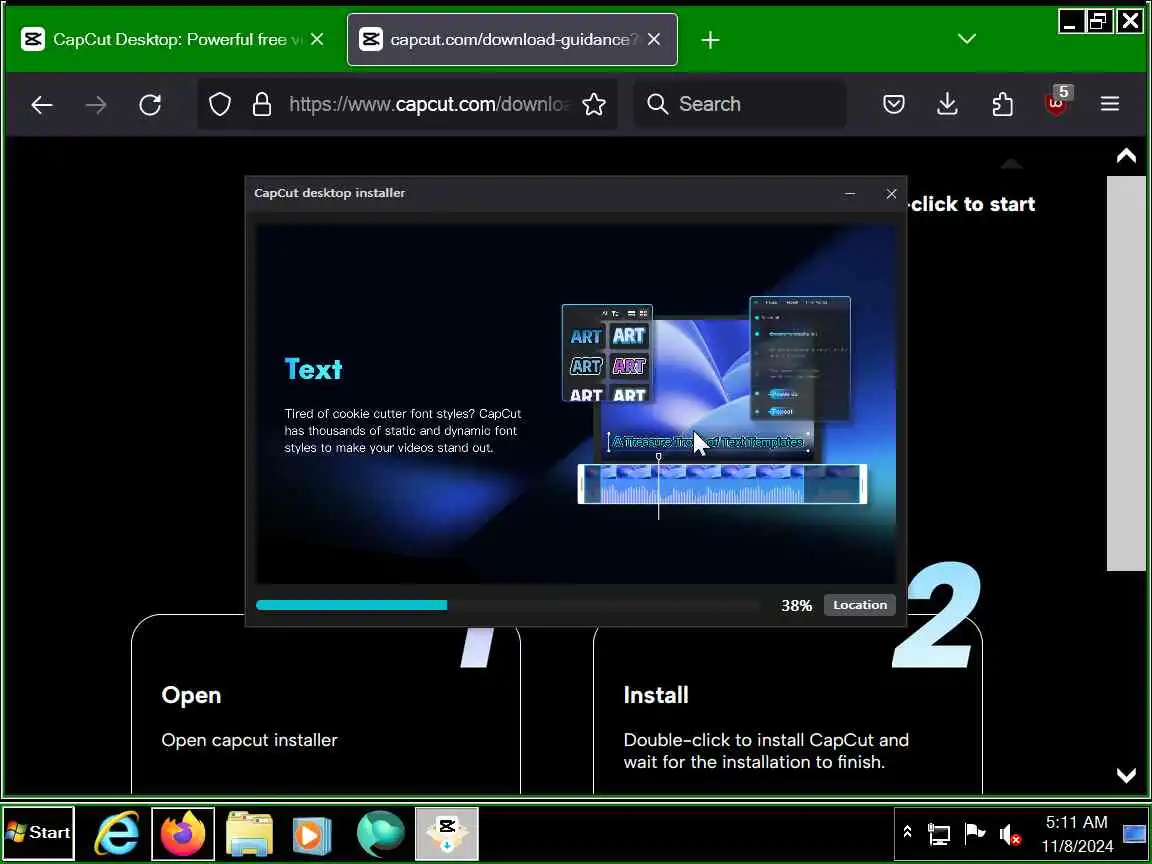Click the muted volume speaker icon
1152x864 pixels.
[1010, 834]
